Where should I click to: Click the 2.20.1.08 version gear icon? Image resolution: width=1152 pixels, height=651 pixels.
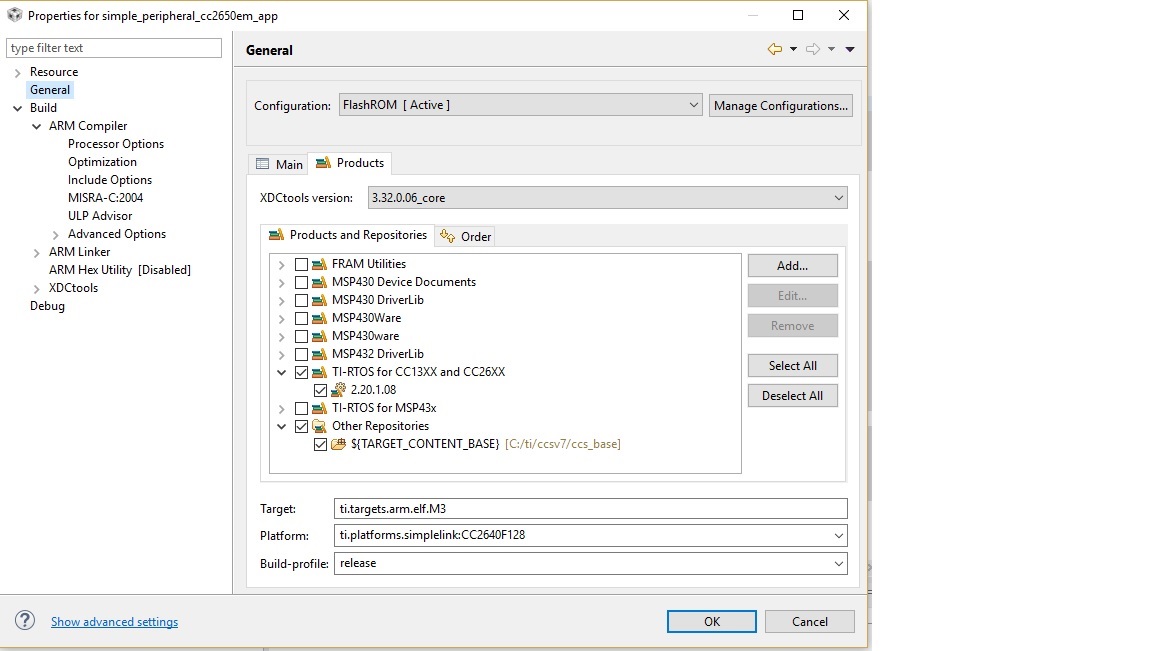click(x=338, y=390)
